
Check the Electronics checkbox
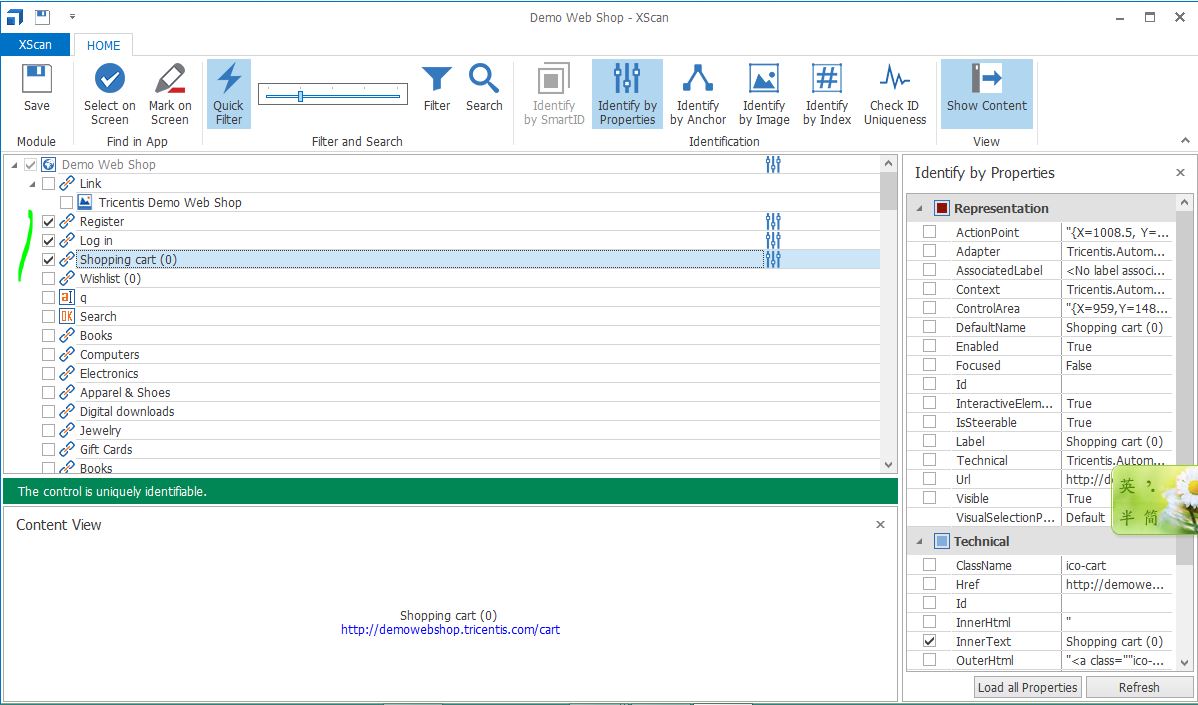click(48, 374)
